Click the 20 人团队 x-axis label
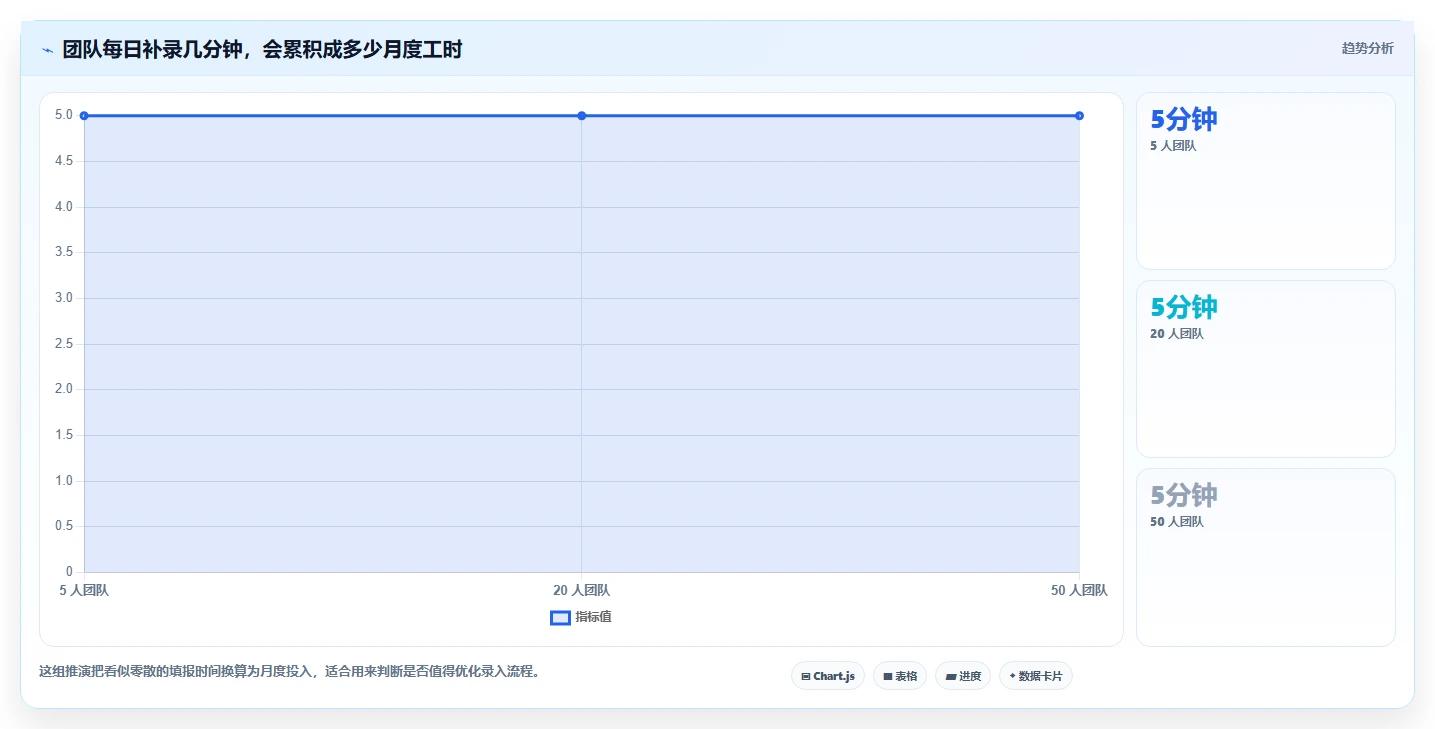 pyautogui.click(x=581, y=591)
